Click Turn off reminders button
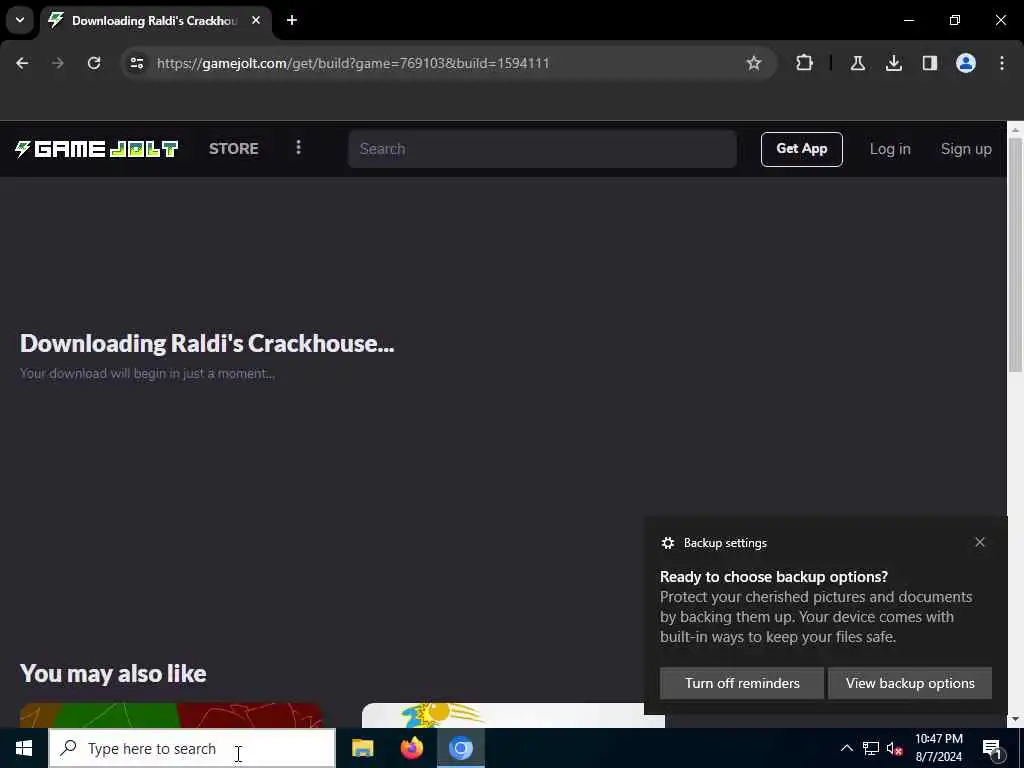The height and width of the screenshot is (768, 1024). click(x=742, y=683)
